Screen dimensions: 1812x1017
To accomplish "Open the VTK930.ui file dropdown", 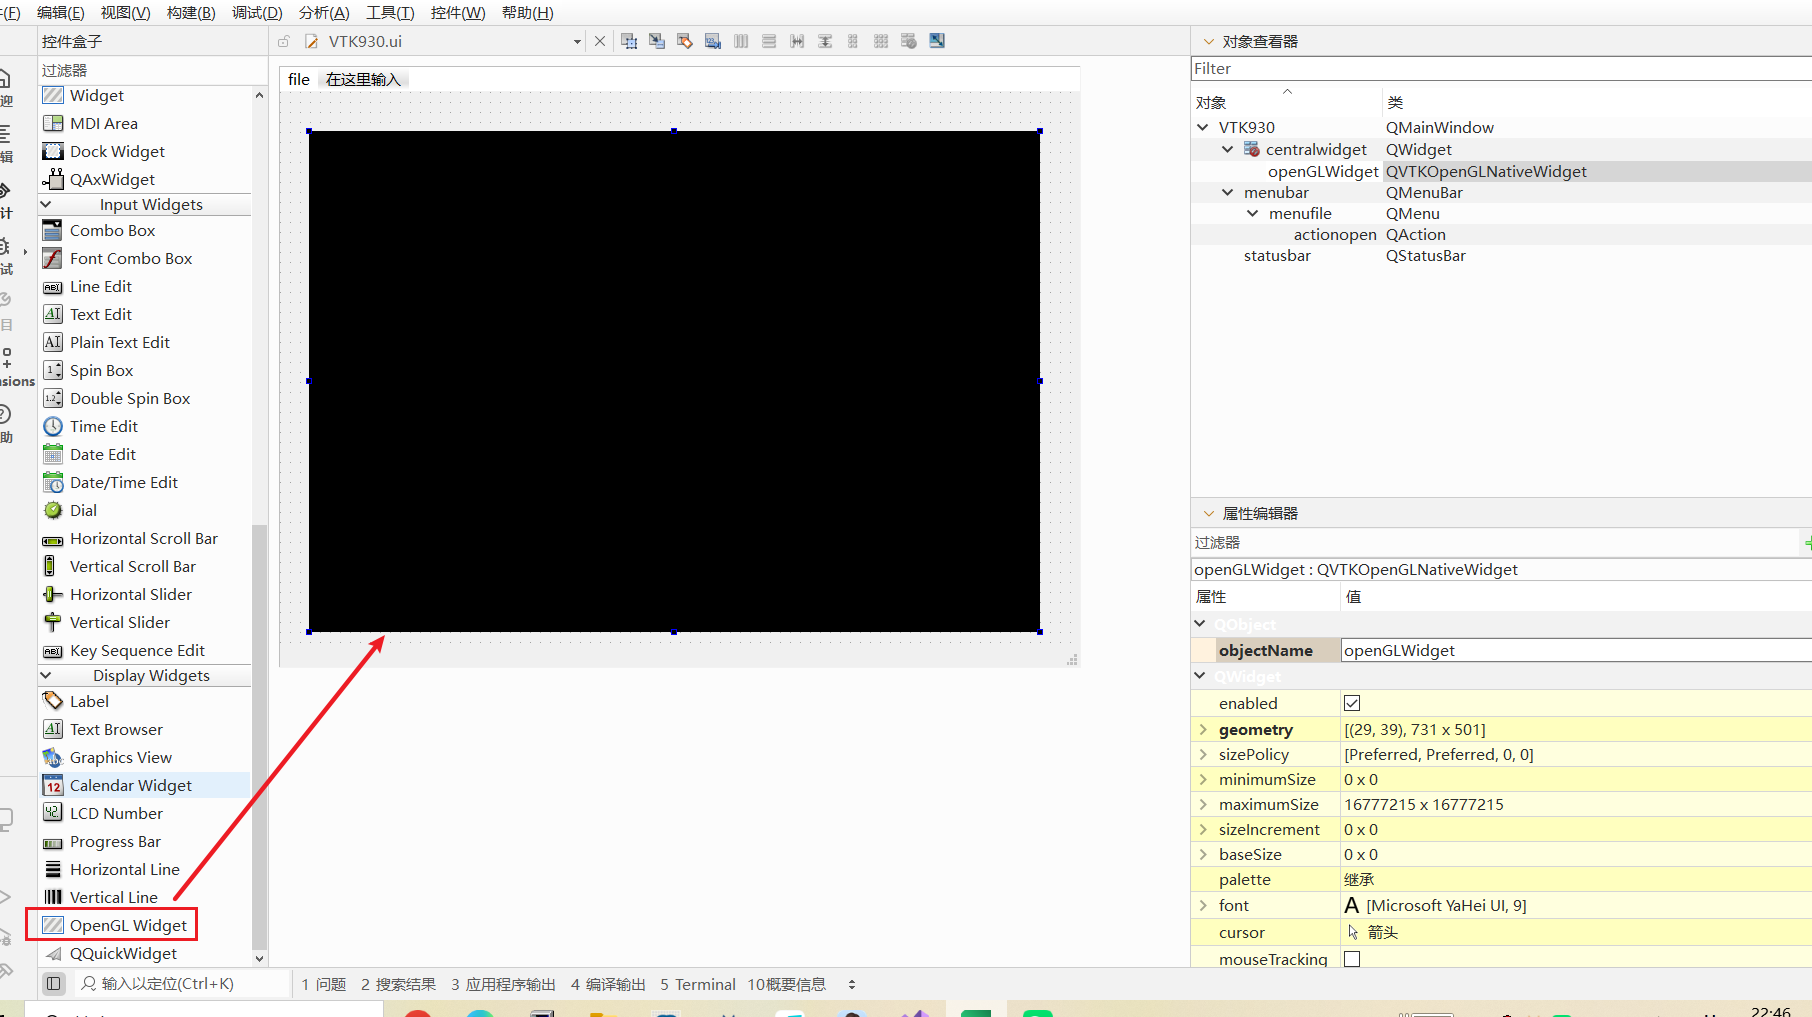I will point(577,42).
